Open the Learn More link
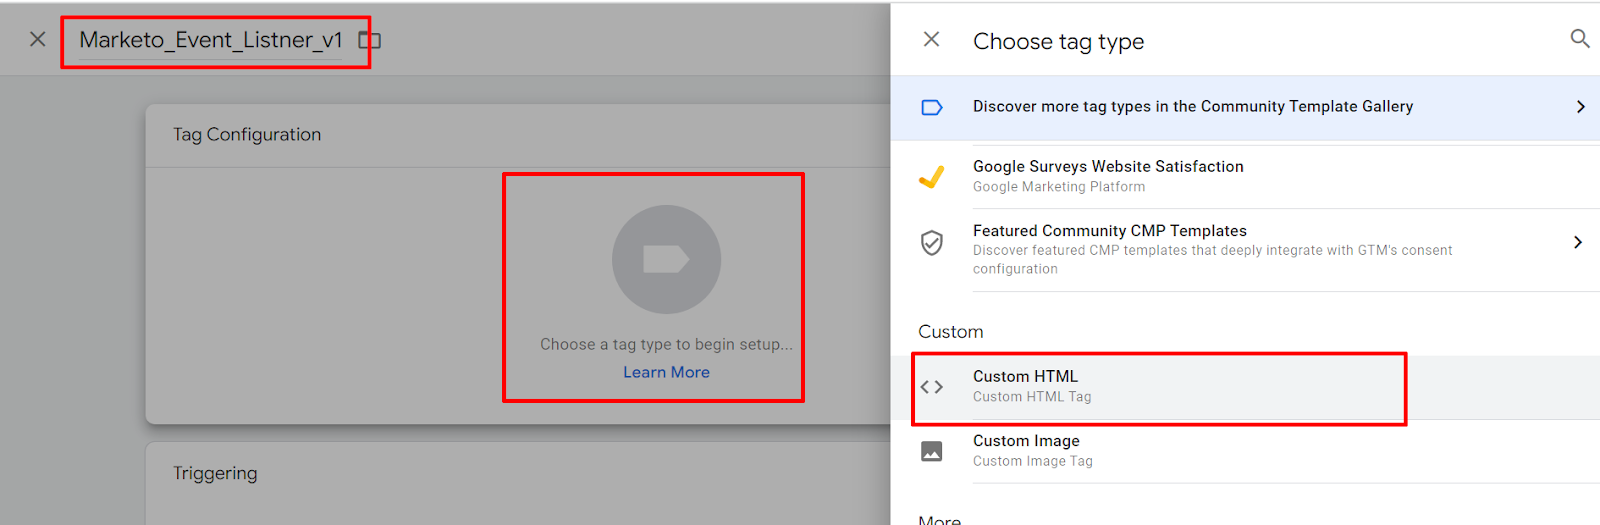Image resolution: width=1600 pixels, height=525 pixels. (x=666, y=372)
